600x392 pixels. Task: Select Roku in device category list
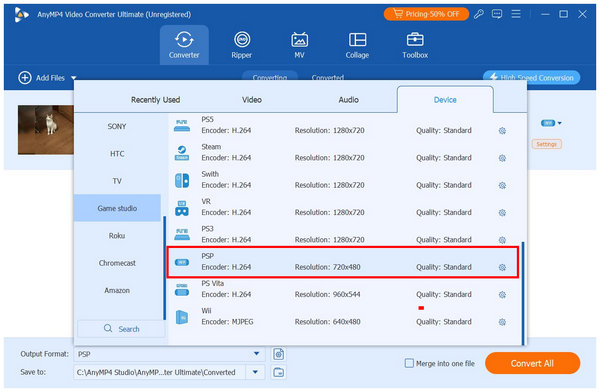117,236
